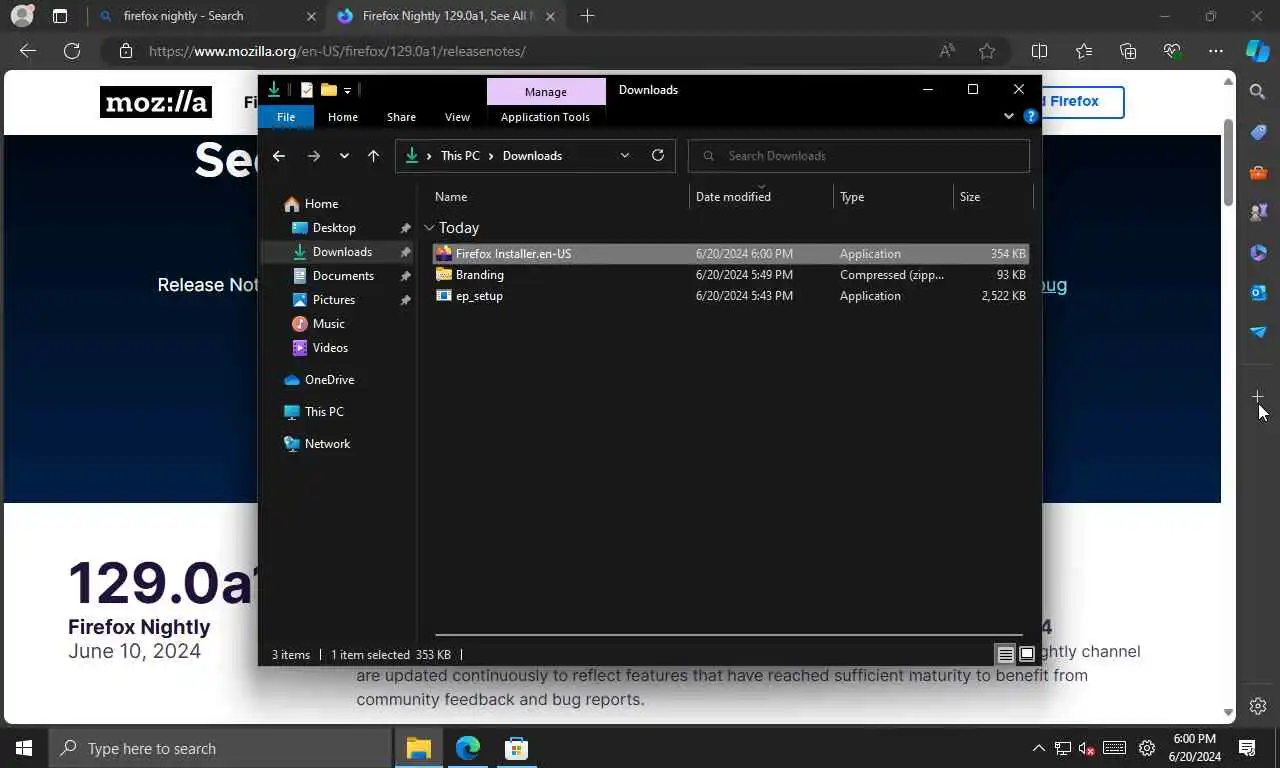Viewport: 1280px width, 768px height.
Task: Click the Edge address bar URL
Action: (x=337, y=51)
